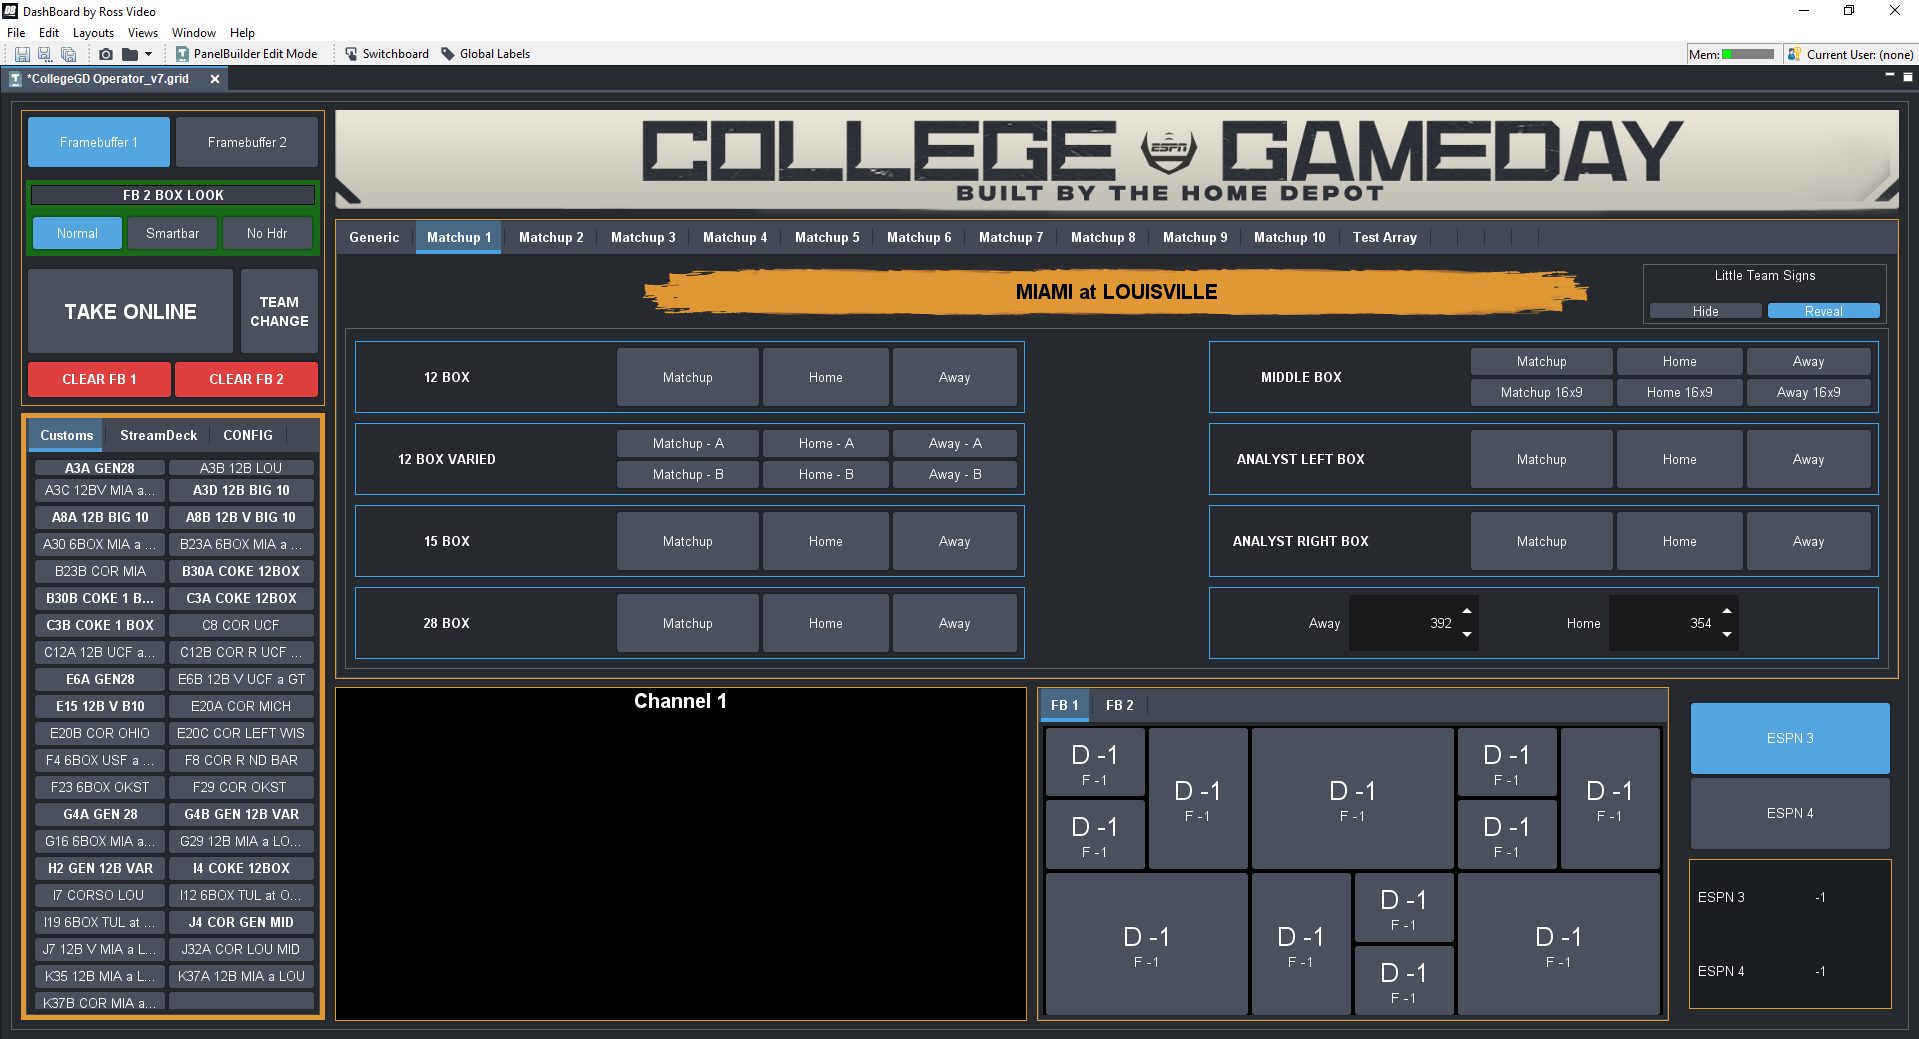Click the Mem usage bar
Screen dimensions: 1919x1039
pos(1748,54)
